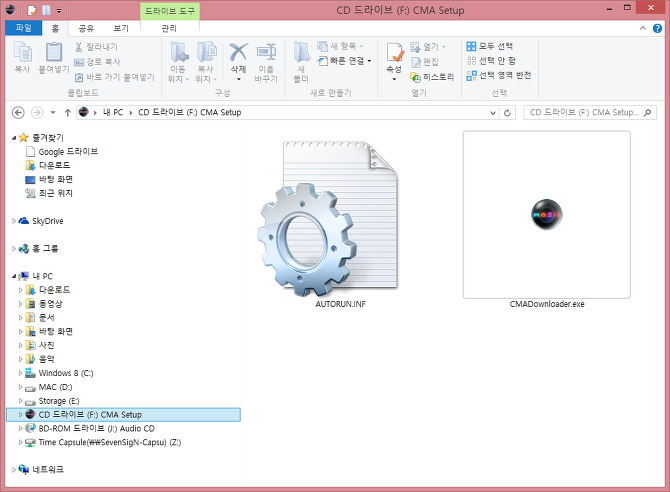Click 내 PC in the address bar
This screenshot has width=670, height=492.
[x=113, y=112]
